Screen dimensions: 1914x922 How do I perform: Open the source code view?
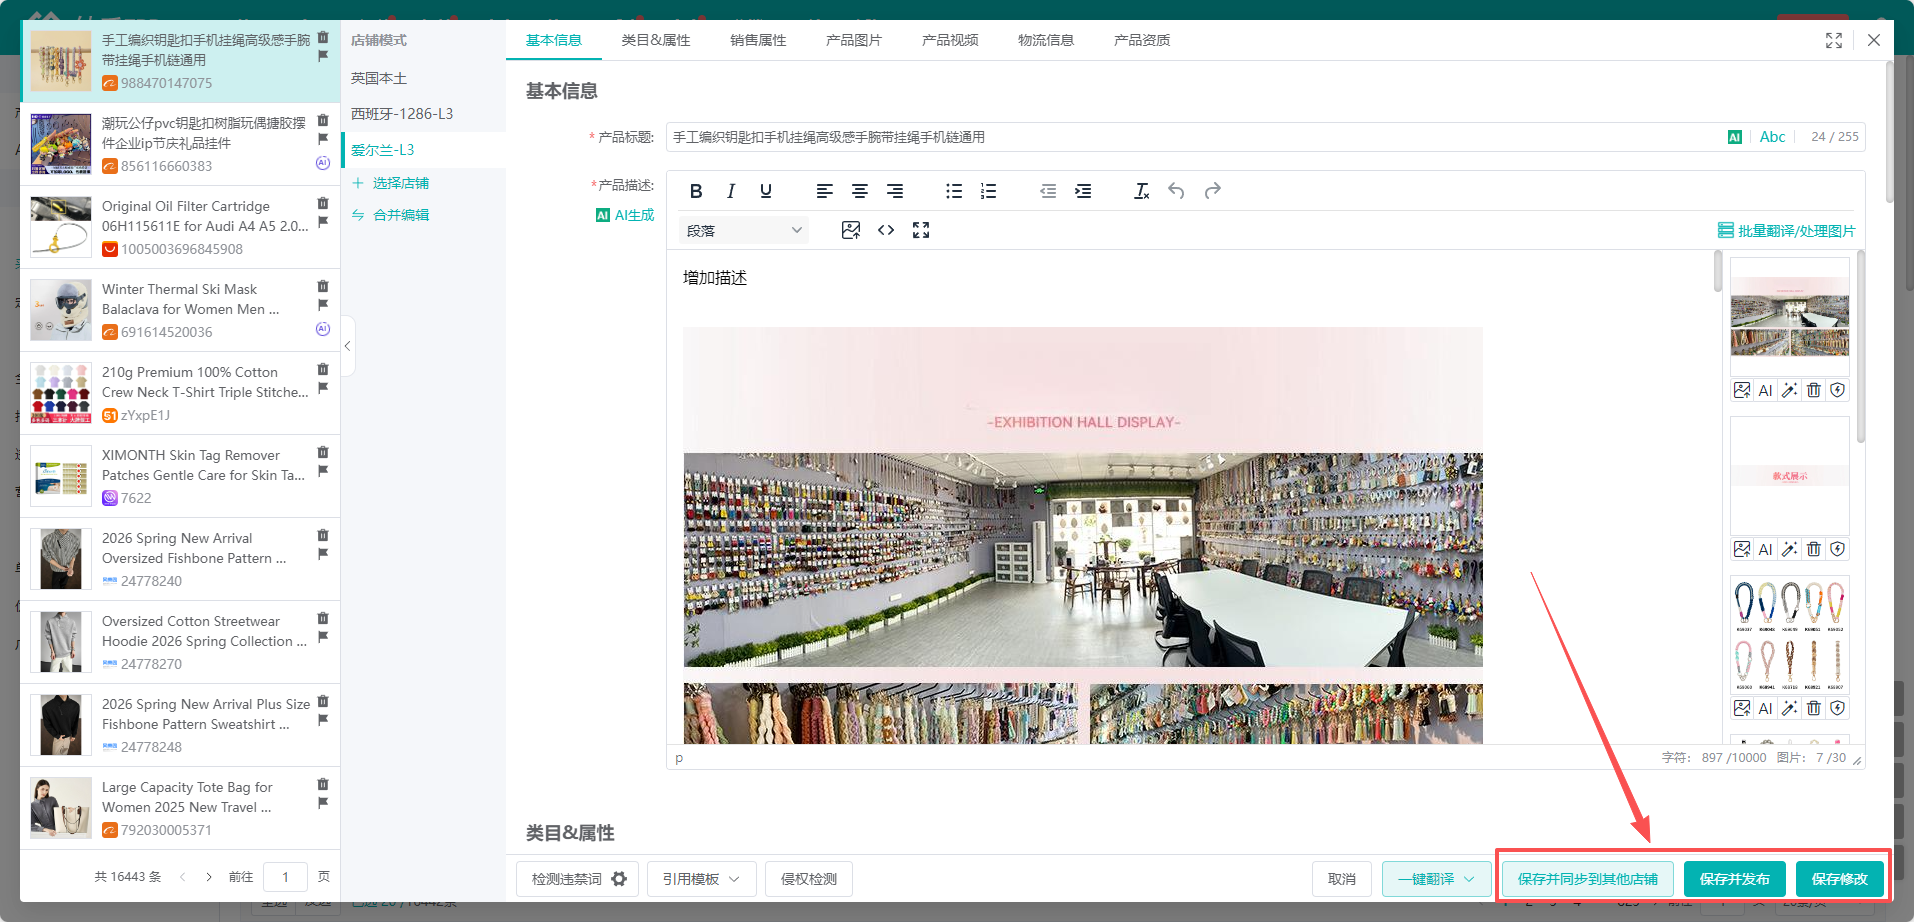pos(886,230)
